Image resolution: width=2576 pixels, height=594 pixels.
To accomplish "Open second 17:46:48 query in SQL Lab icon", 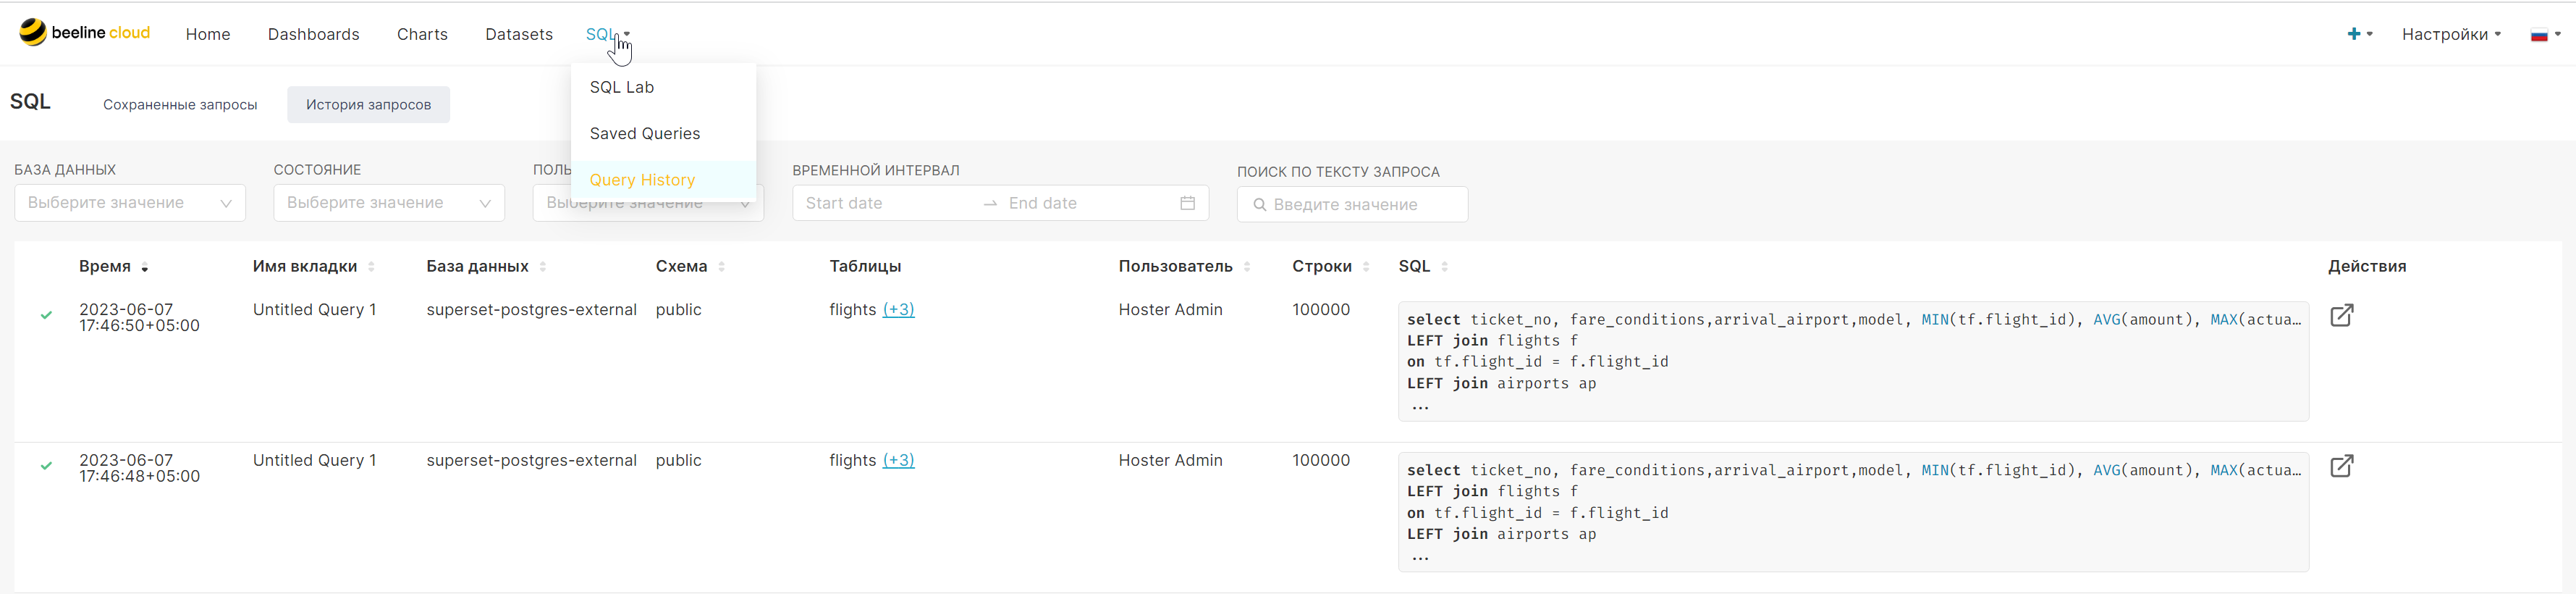I will tap(2342, 466).
